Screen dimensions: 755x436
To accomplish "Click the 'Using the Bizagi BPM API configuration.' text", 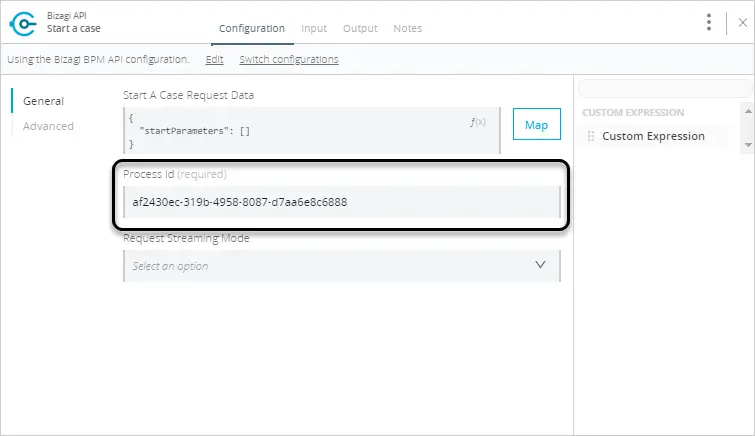I will coord(98,59).
